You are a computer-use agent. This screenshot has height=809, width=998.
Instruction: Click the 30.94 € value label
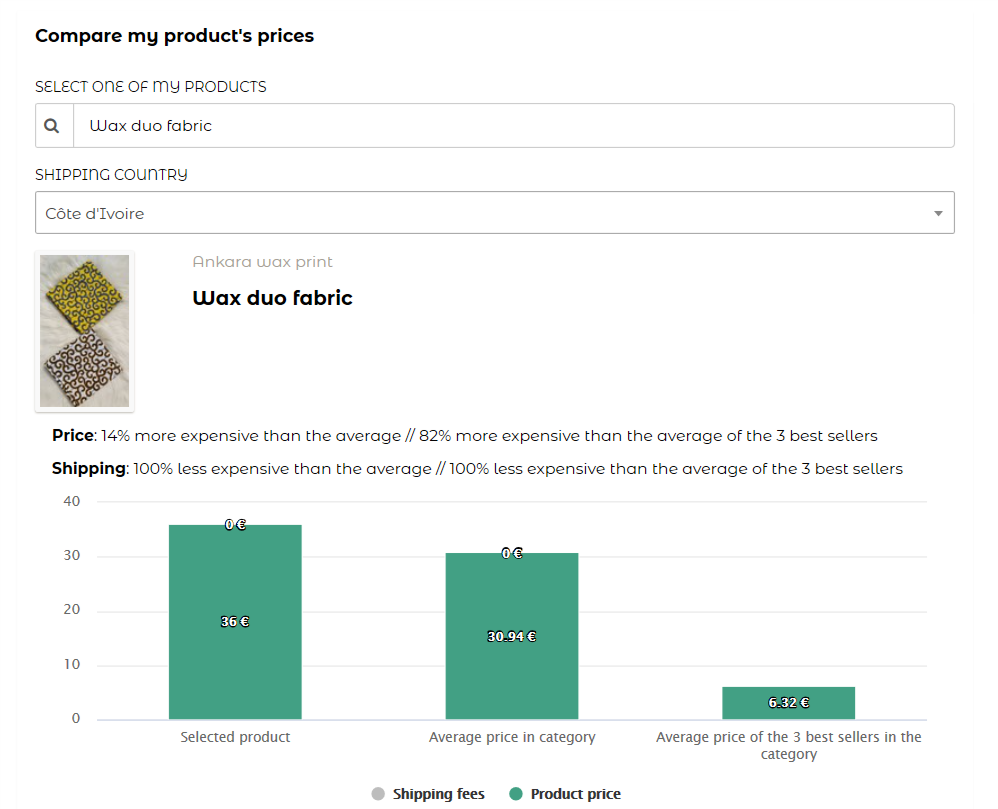pos(511,636)
